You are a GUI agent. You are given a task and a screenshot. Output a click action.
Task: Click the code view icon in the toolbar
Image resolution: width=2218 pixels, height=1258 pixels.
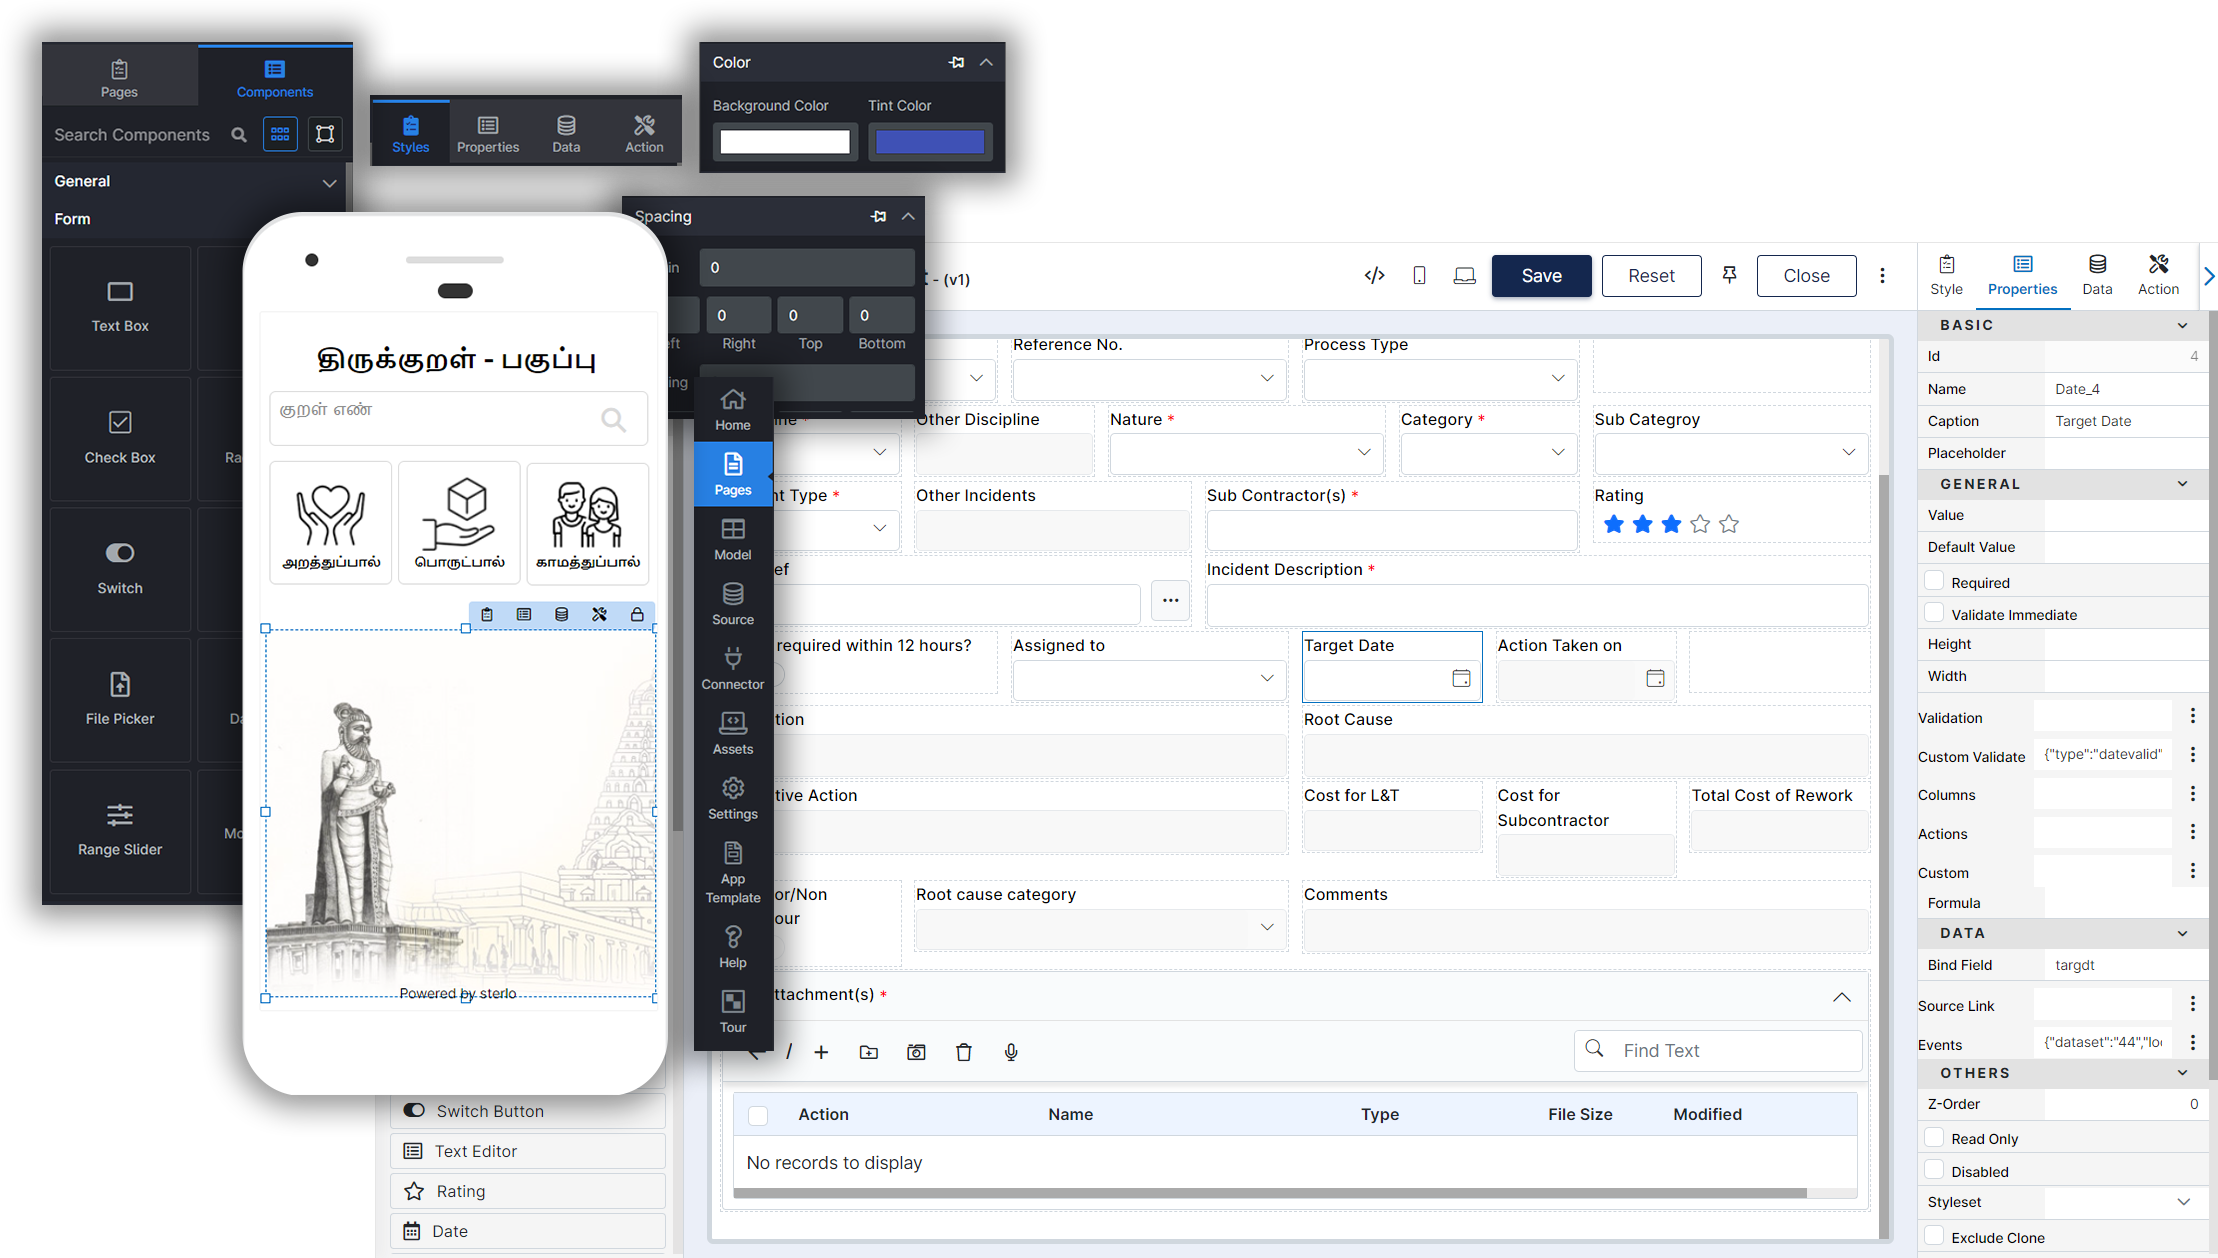pyautogui.click(x=1374, y=276)
